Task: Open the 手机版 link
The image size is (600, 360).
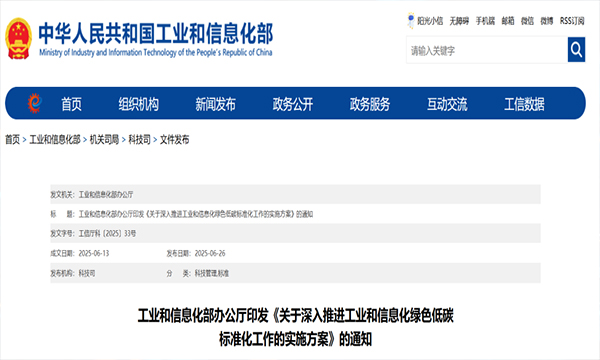Action: coord(485,21)
